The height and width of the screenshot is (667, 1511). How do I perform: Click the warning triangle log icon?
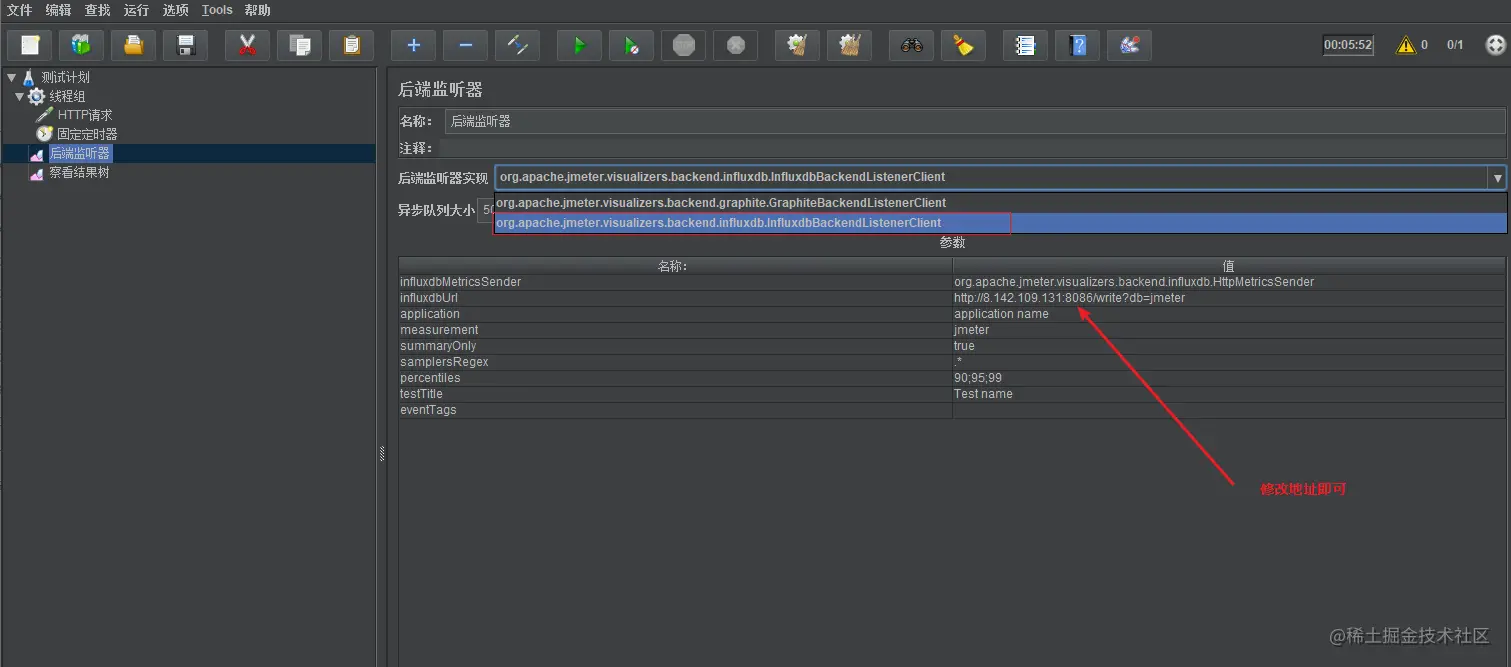point(1406,45)
